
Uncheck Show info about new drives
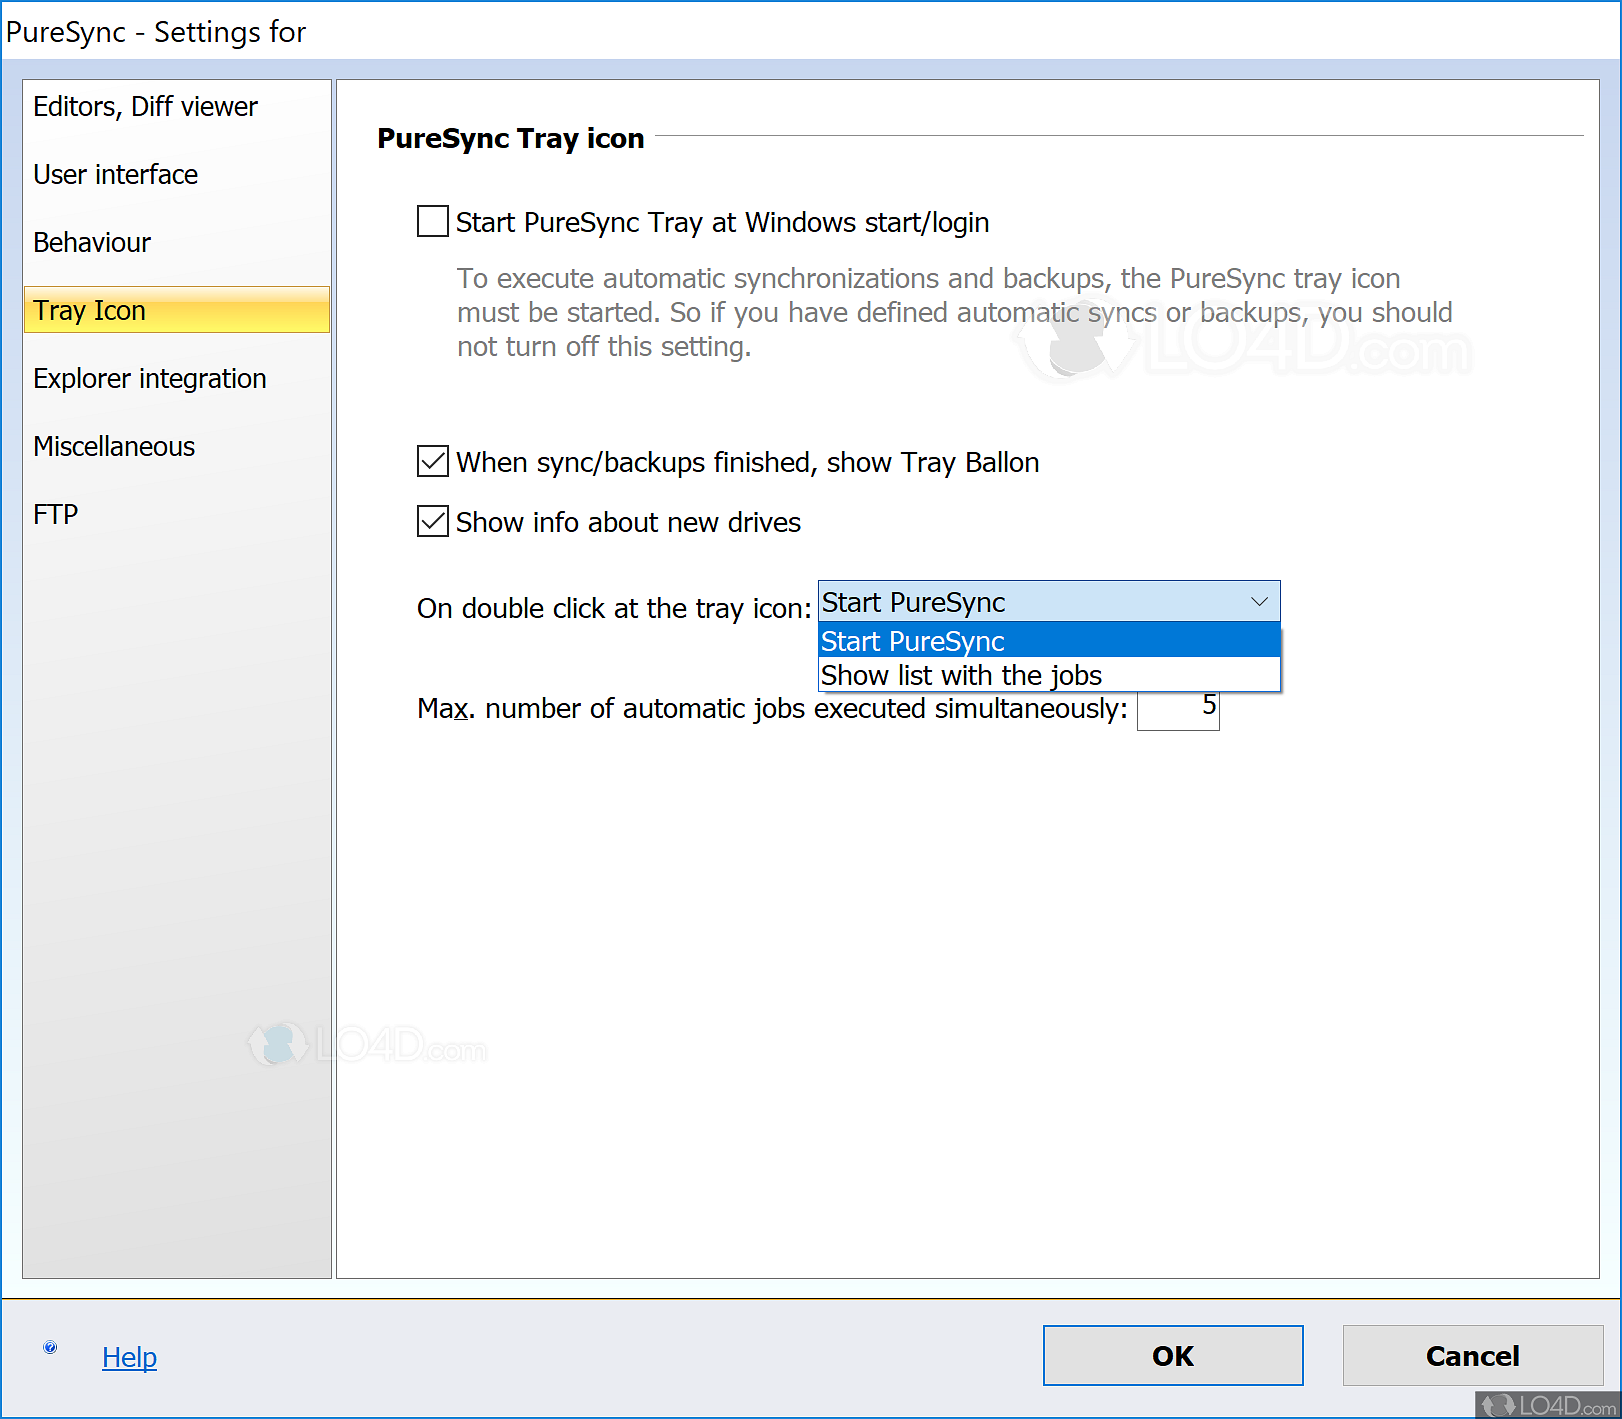(x=431, y=522)
